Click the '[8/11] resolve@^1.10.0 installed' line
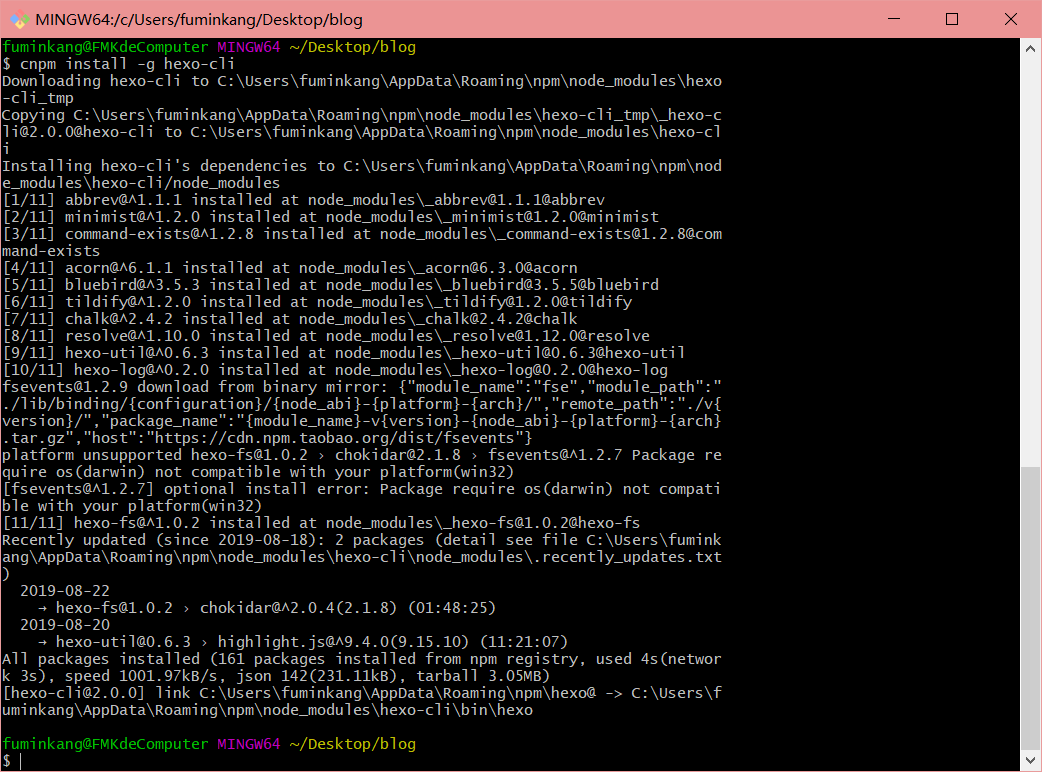1042x772 pixels. (x=326, y=336)
